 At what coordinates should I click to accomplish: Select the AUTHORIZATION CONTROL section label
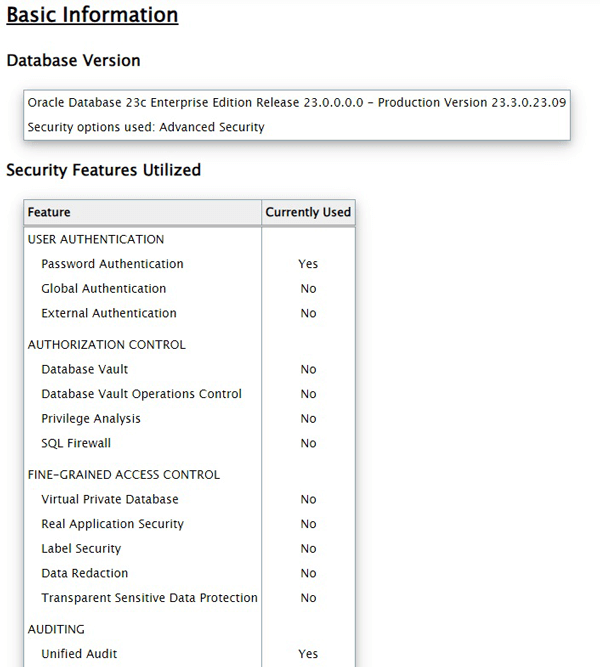[107, 345]
